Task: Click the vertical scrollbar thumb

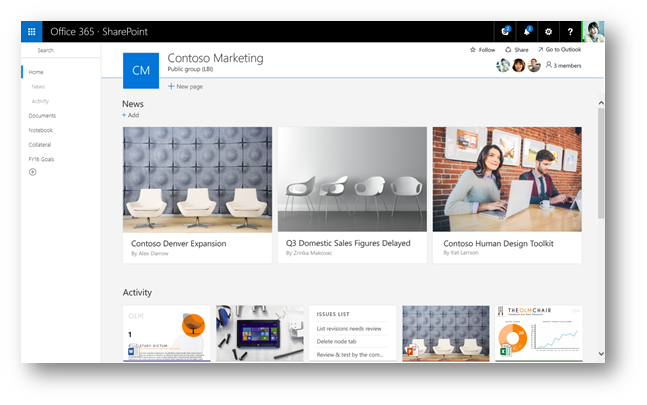Action: tap(601, 163)
